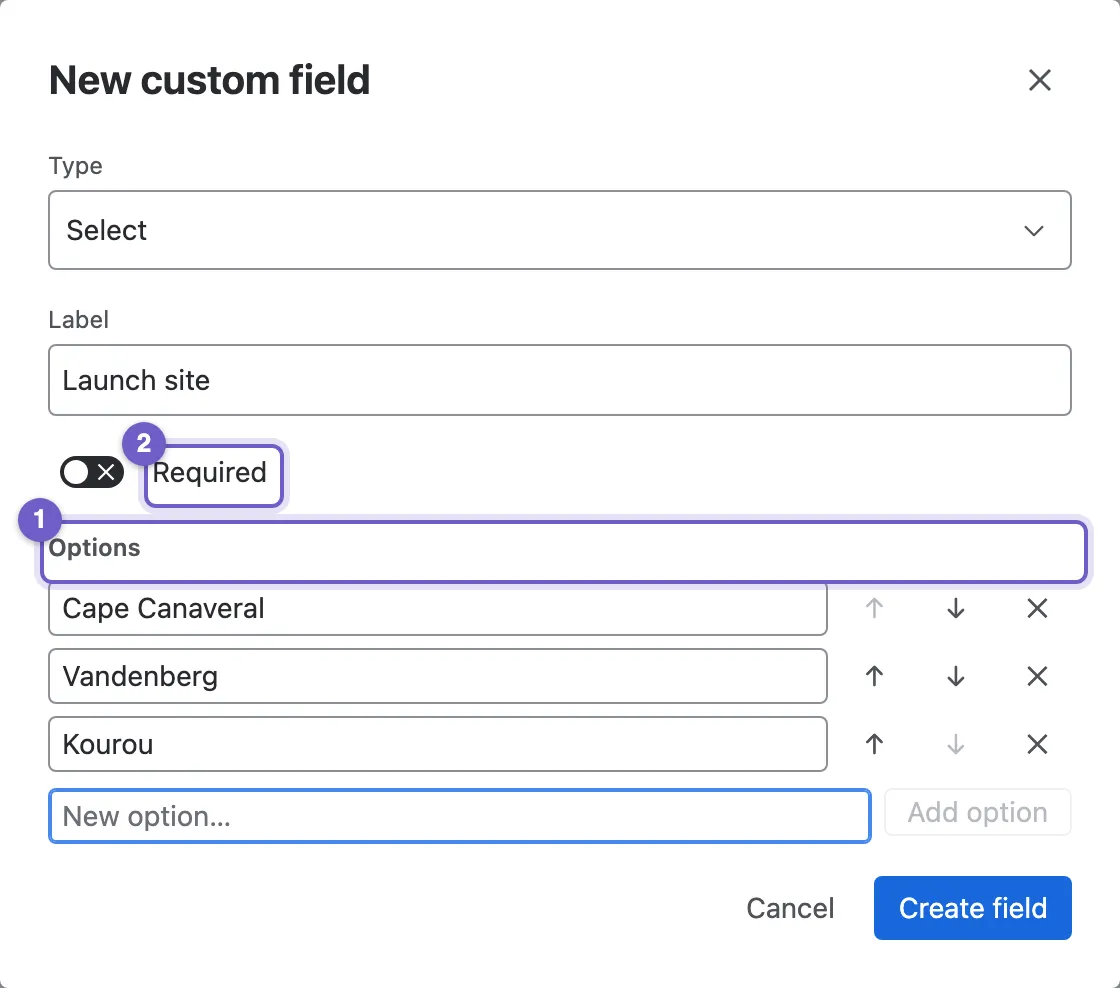Image resolution: width=1120 pixels, height=988 pixels.
Task: Click the Required label text
Action: (x=209, y=472)
